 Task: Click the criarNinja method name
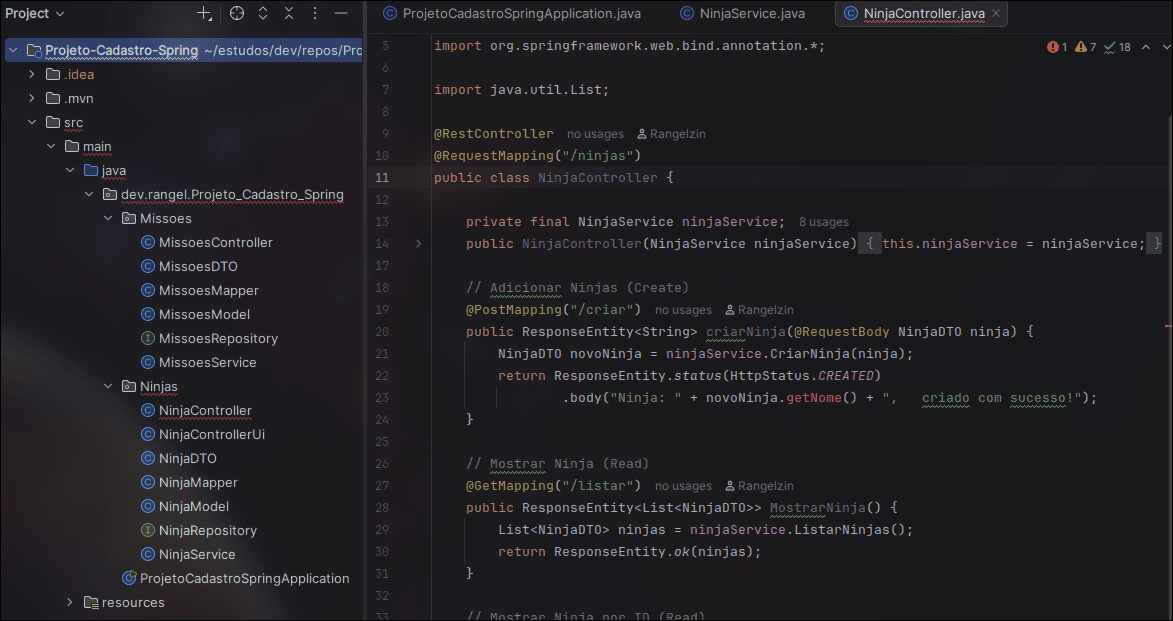tap(746, 331)
